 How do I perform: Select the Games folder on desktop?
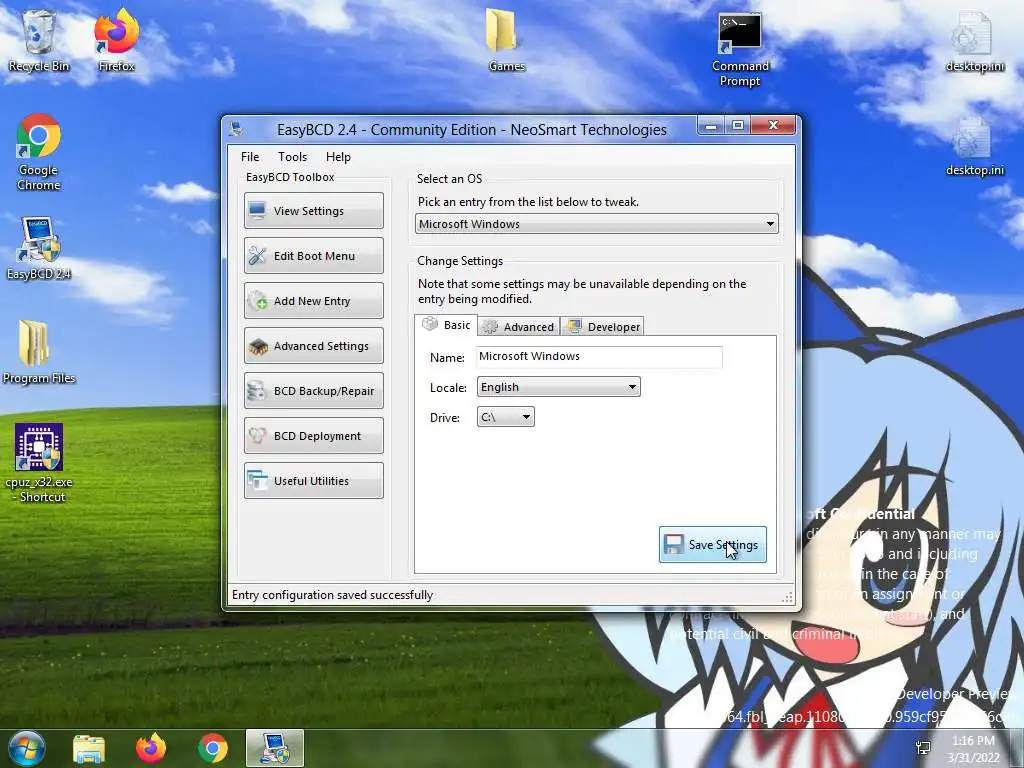(x=506, y=40)
